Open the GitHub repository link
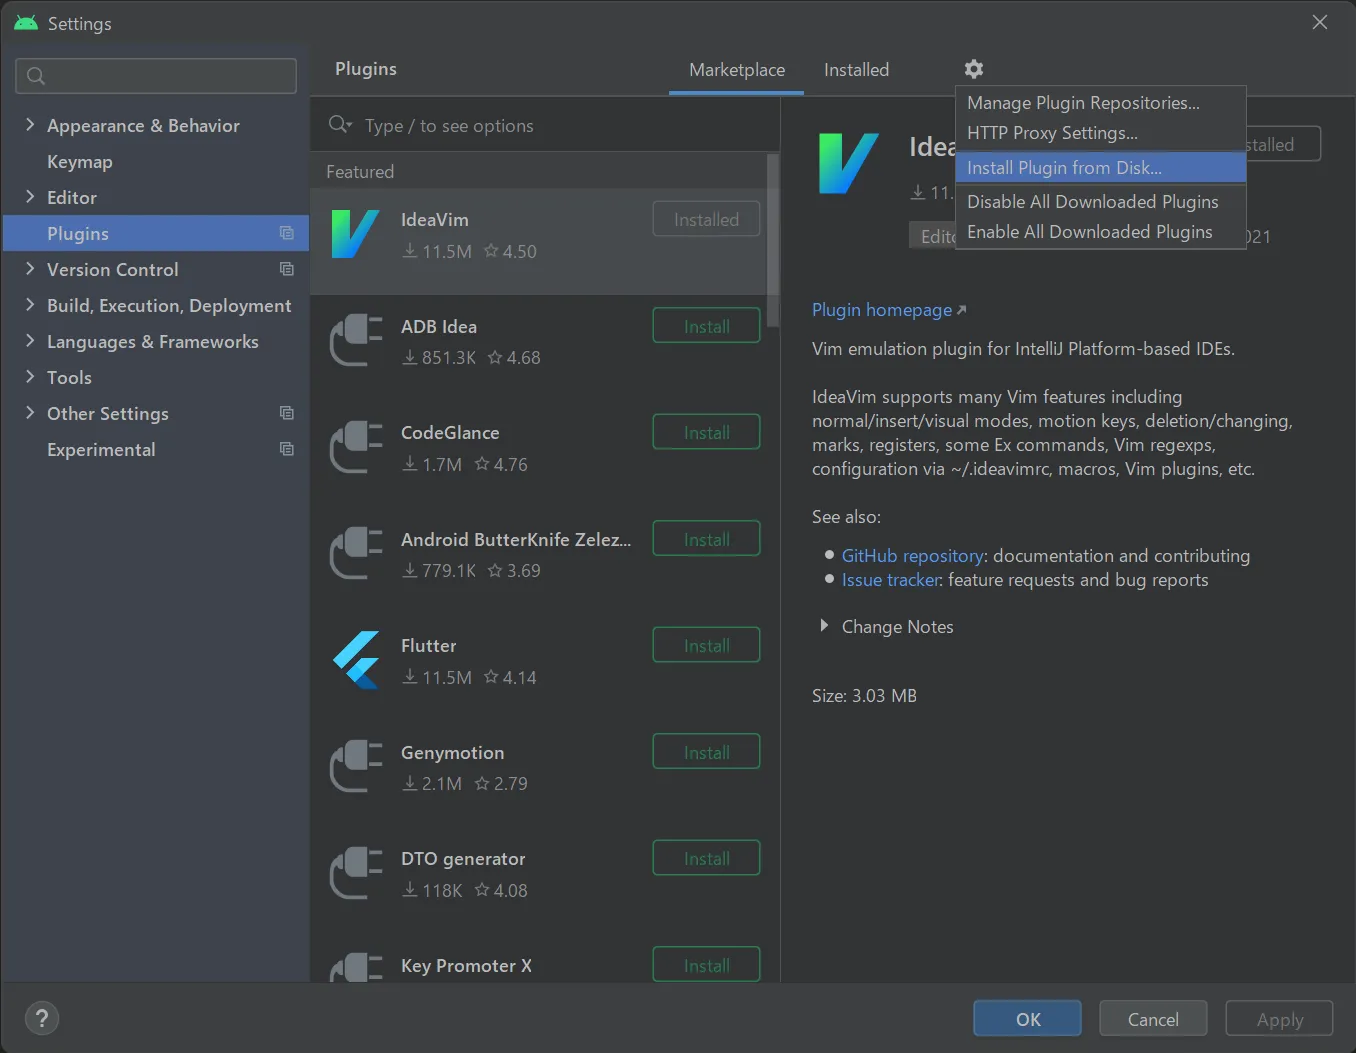The height and width of the screenshot is (1053, 1356). [912, 556]
